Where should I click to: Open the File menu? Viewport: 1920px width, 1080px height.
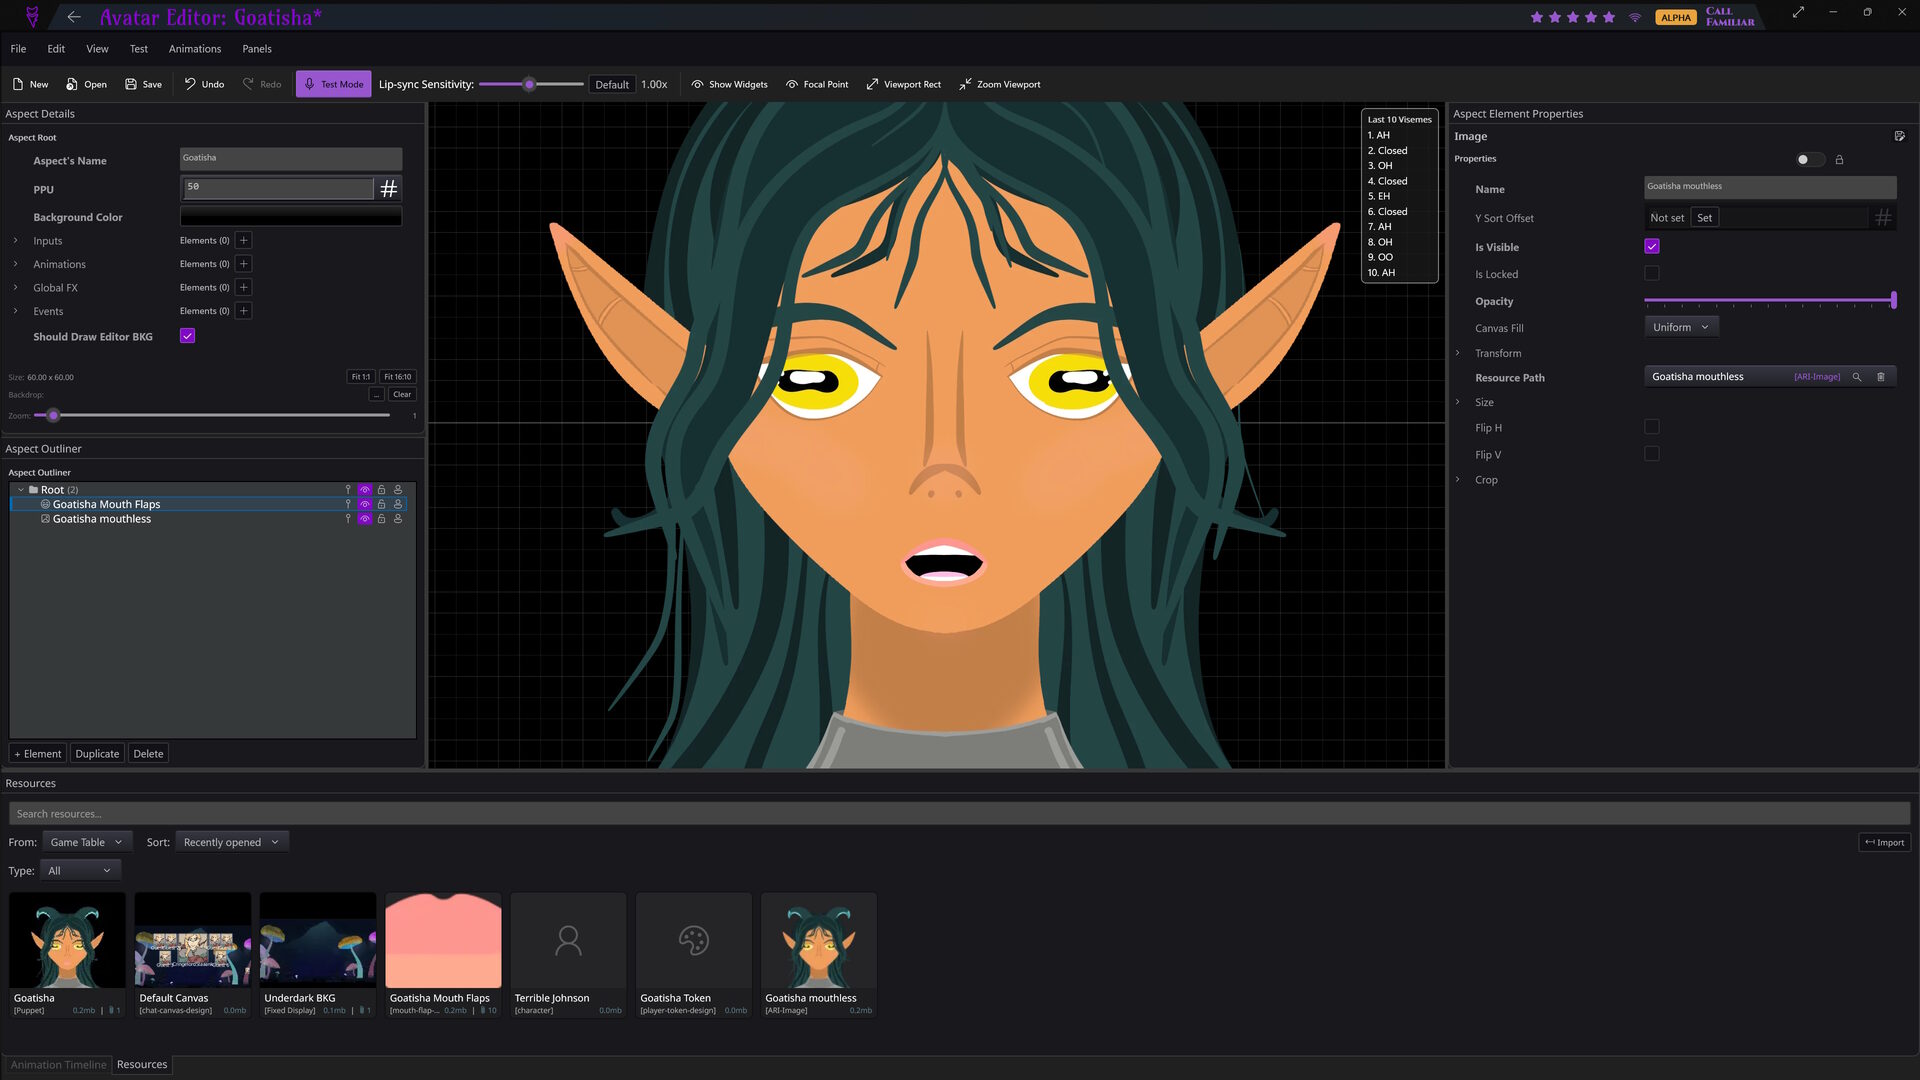(18, 48)
